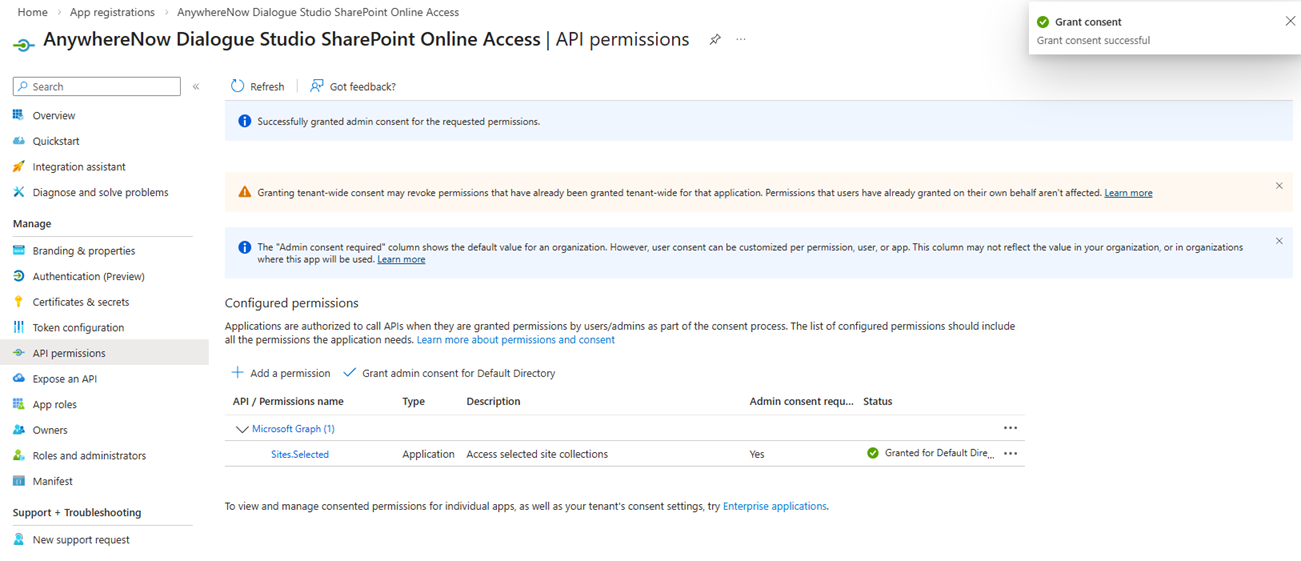The height and width of the screenshot is (561, 1301).
Task: Open ellipsis menu for Sites.Selected row
Action: pyautogui.click(x=1010, y=454)
